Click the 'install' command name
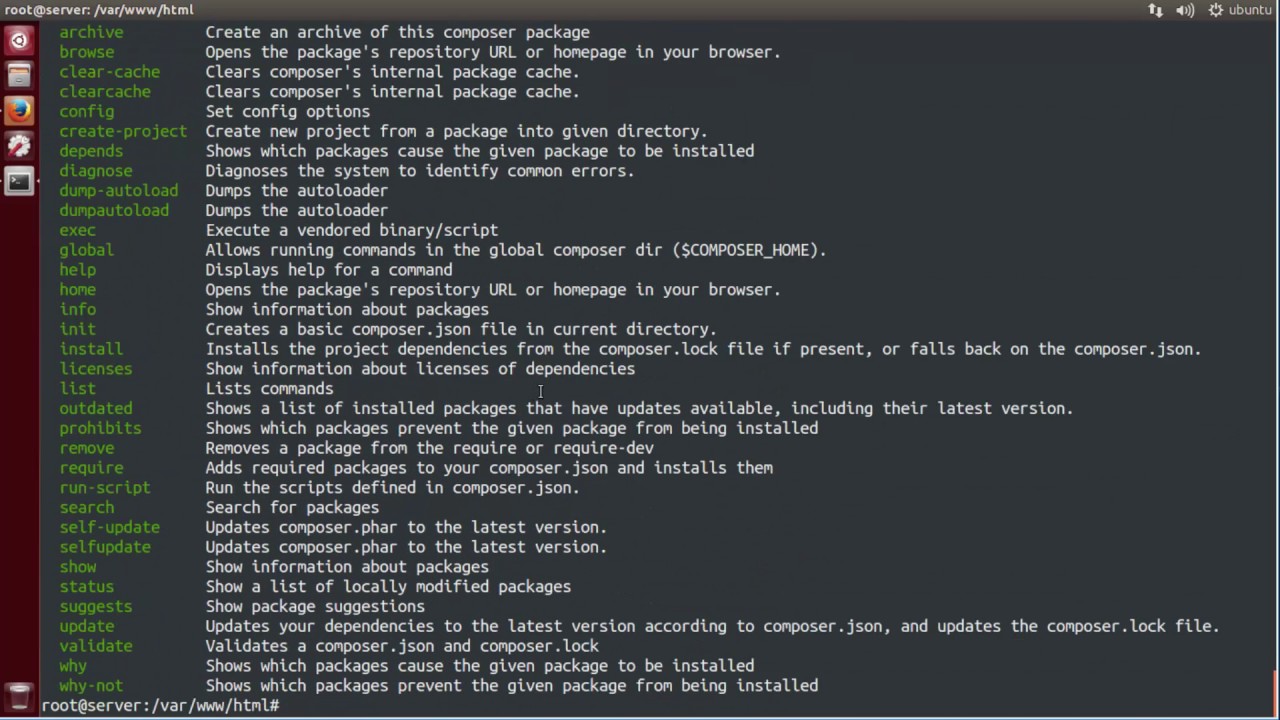This screenshot has height=720, width=1280. click(91, 349)
